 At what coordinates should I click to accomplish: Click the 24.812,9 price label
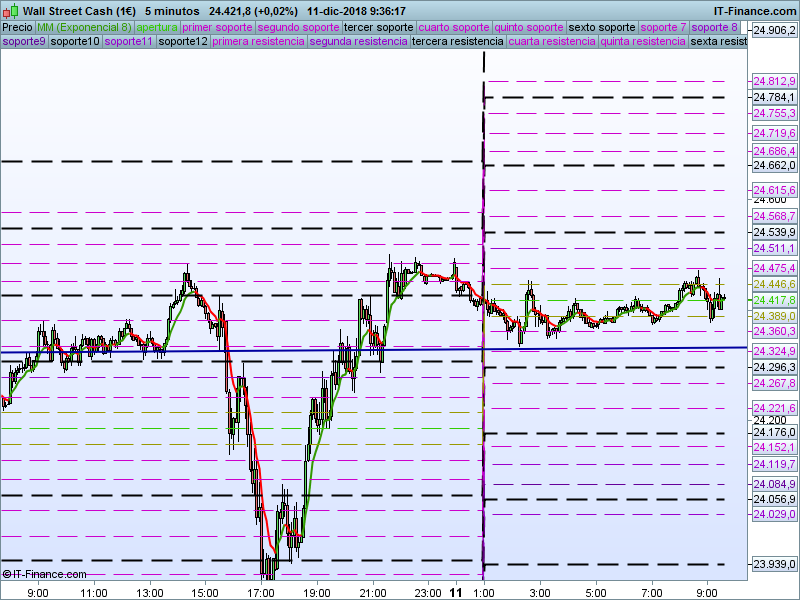coord(774,81)
